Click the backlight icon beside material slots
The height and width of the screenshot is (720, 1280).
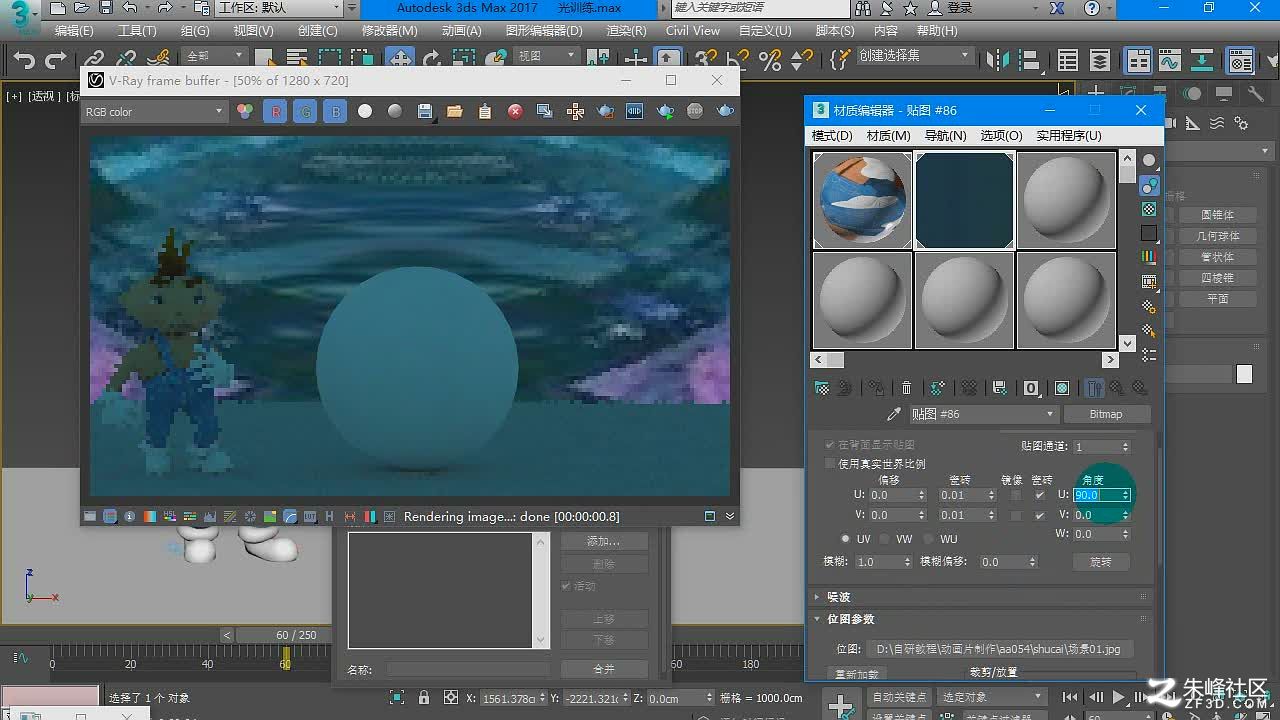[x=1149, y=185]
